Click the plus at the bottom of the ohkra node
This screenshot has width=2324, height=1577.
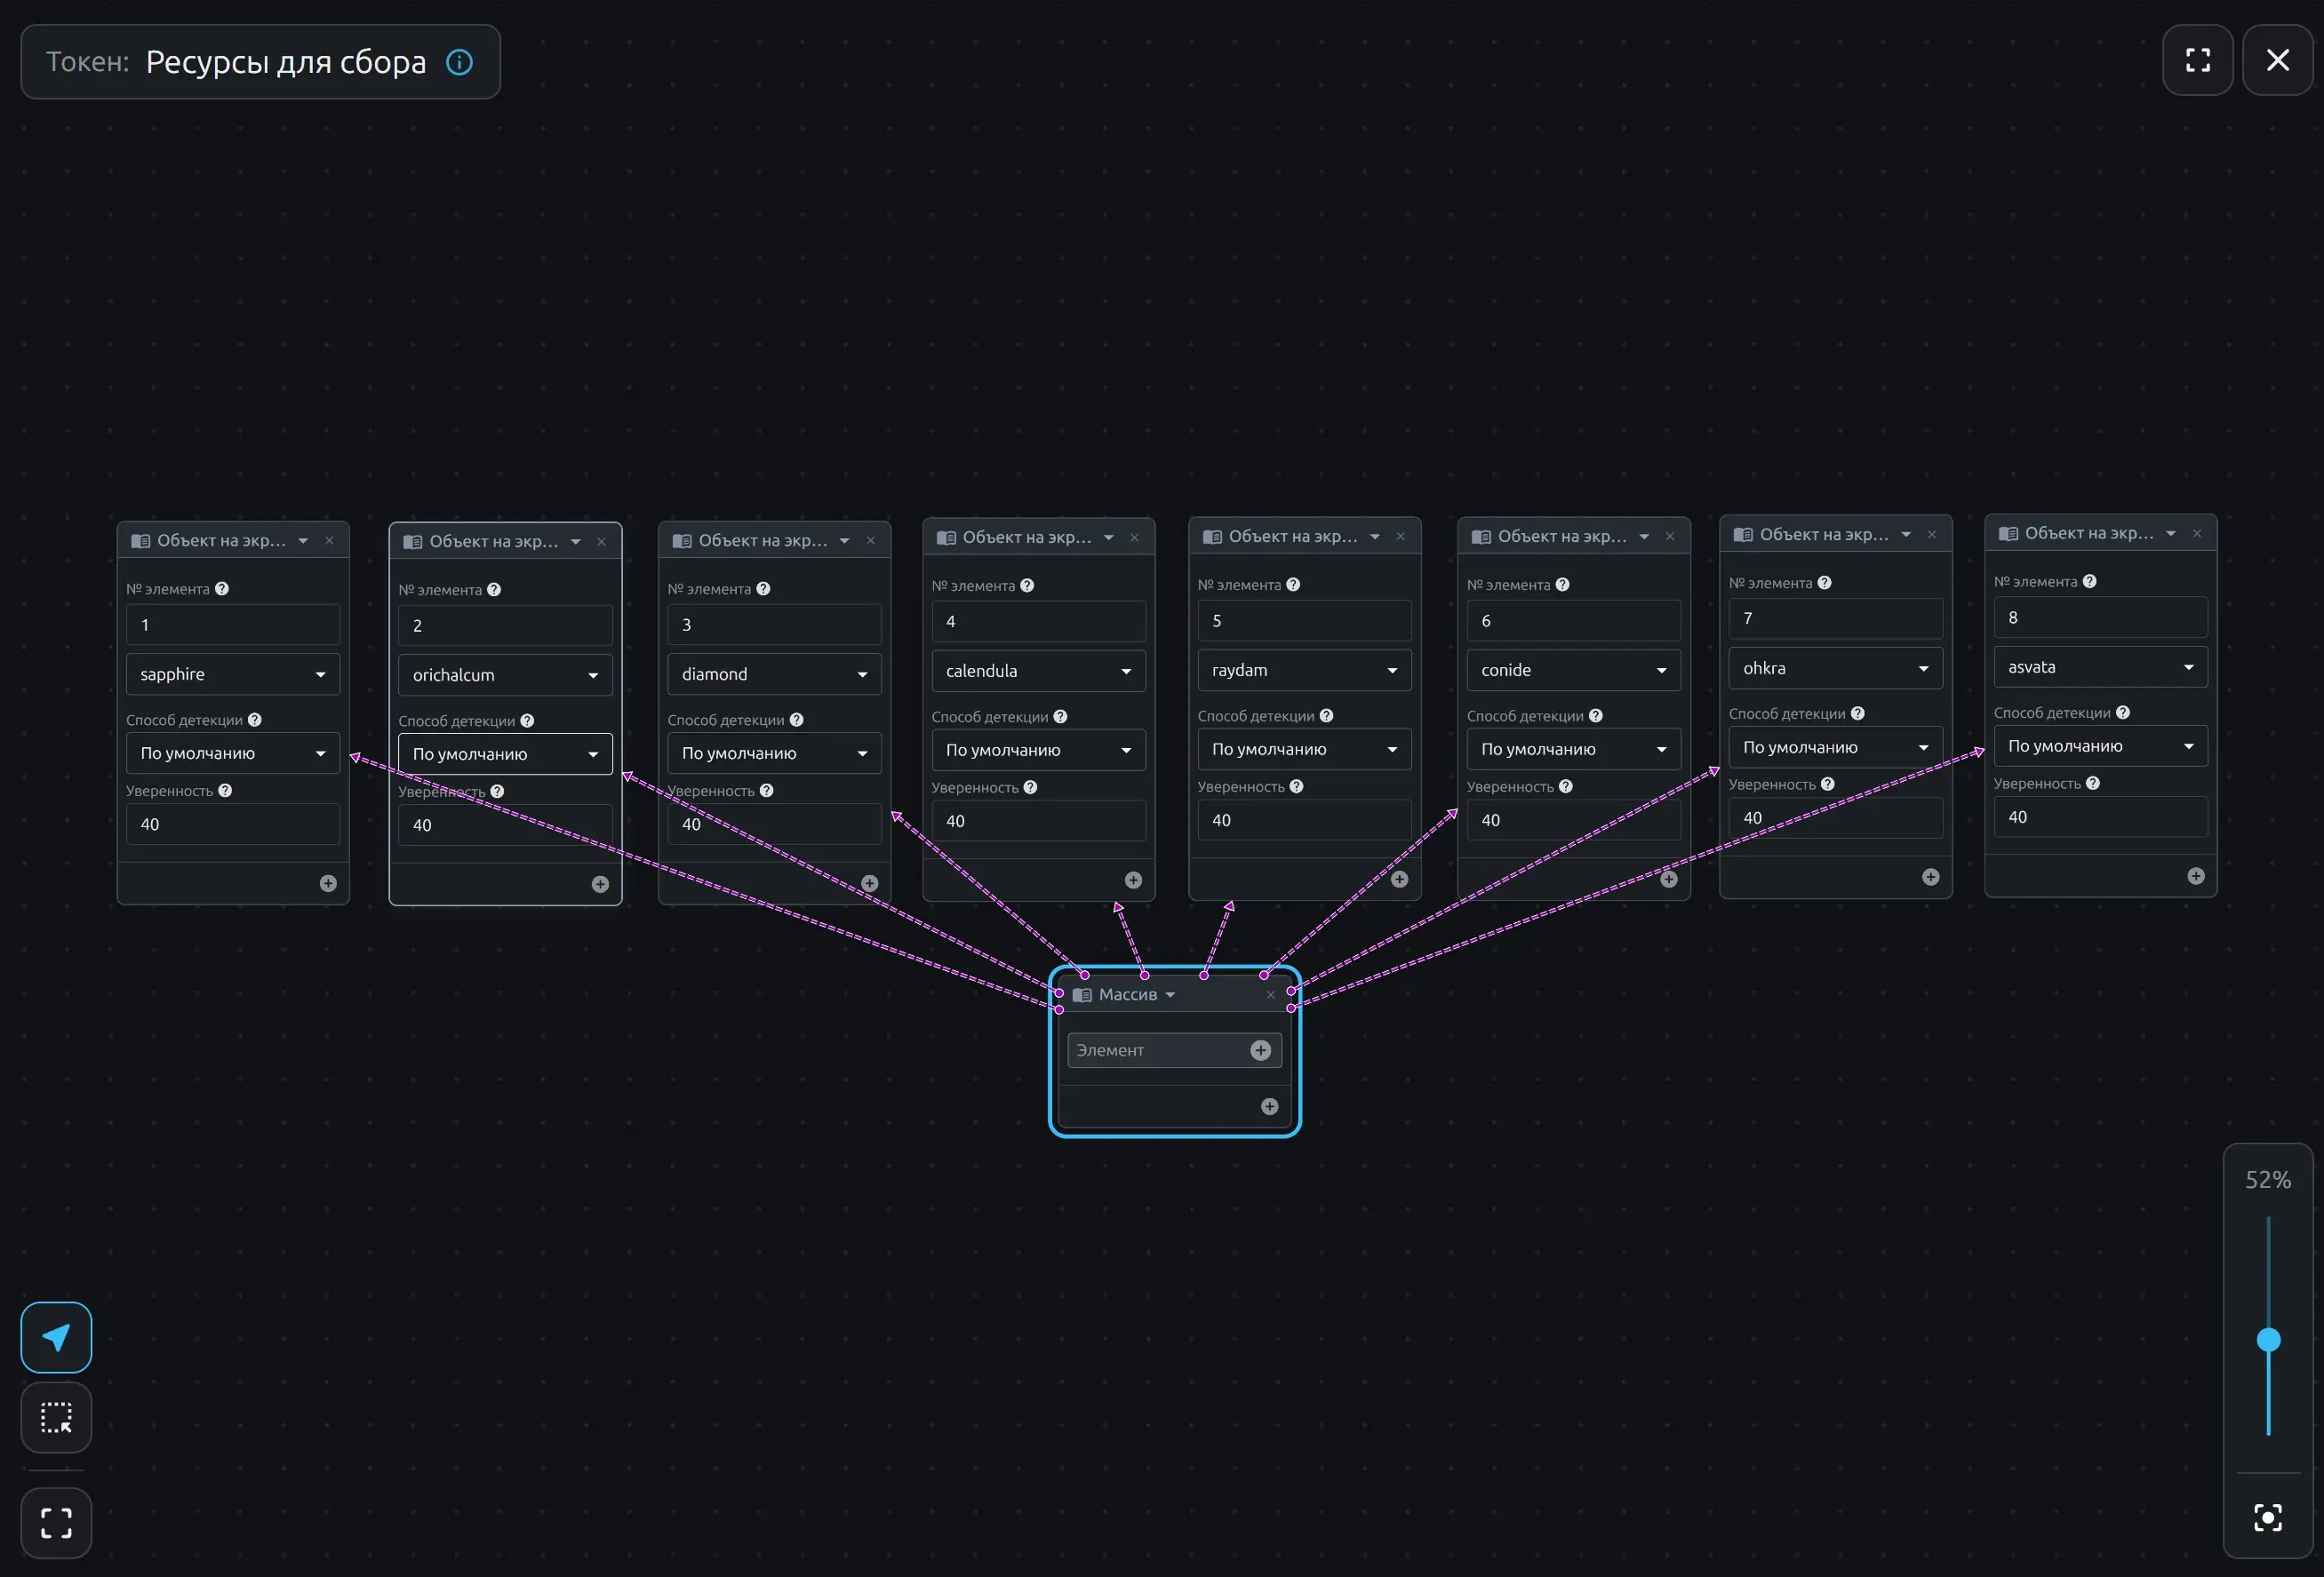coord(1930,877)
